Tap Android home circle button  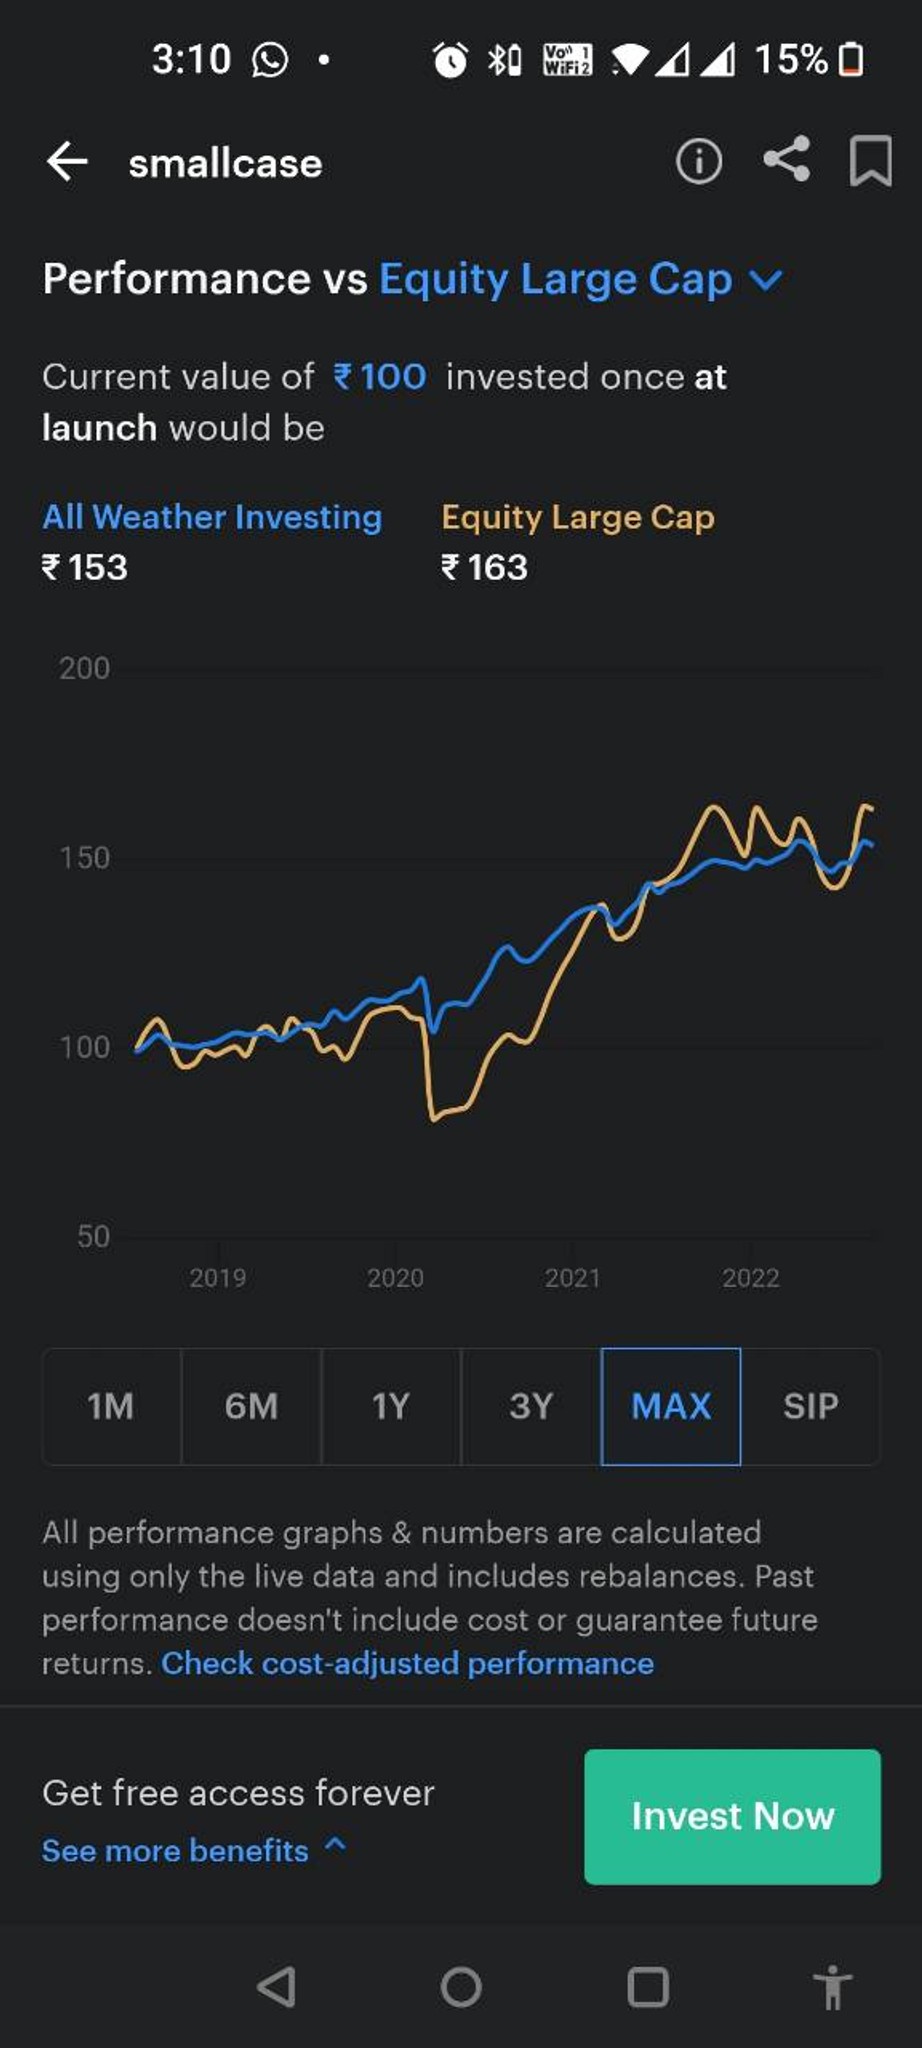[x=461, y=1986]
